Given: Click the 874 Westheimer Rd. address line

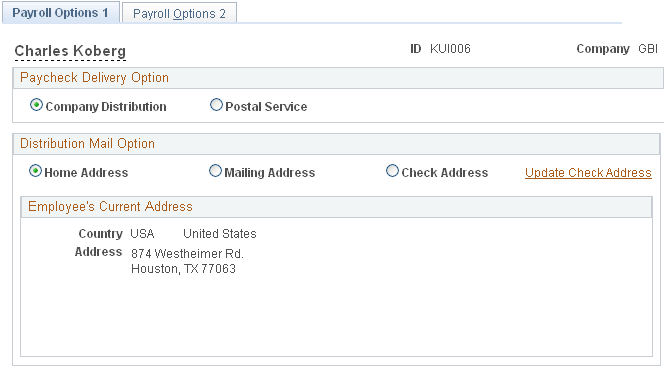Looking at the screenshot, I should [x=187, y=253].
